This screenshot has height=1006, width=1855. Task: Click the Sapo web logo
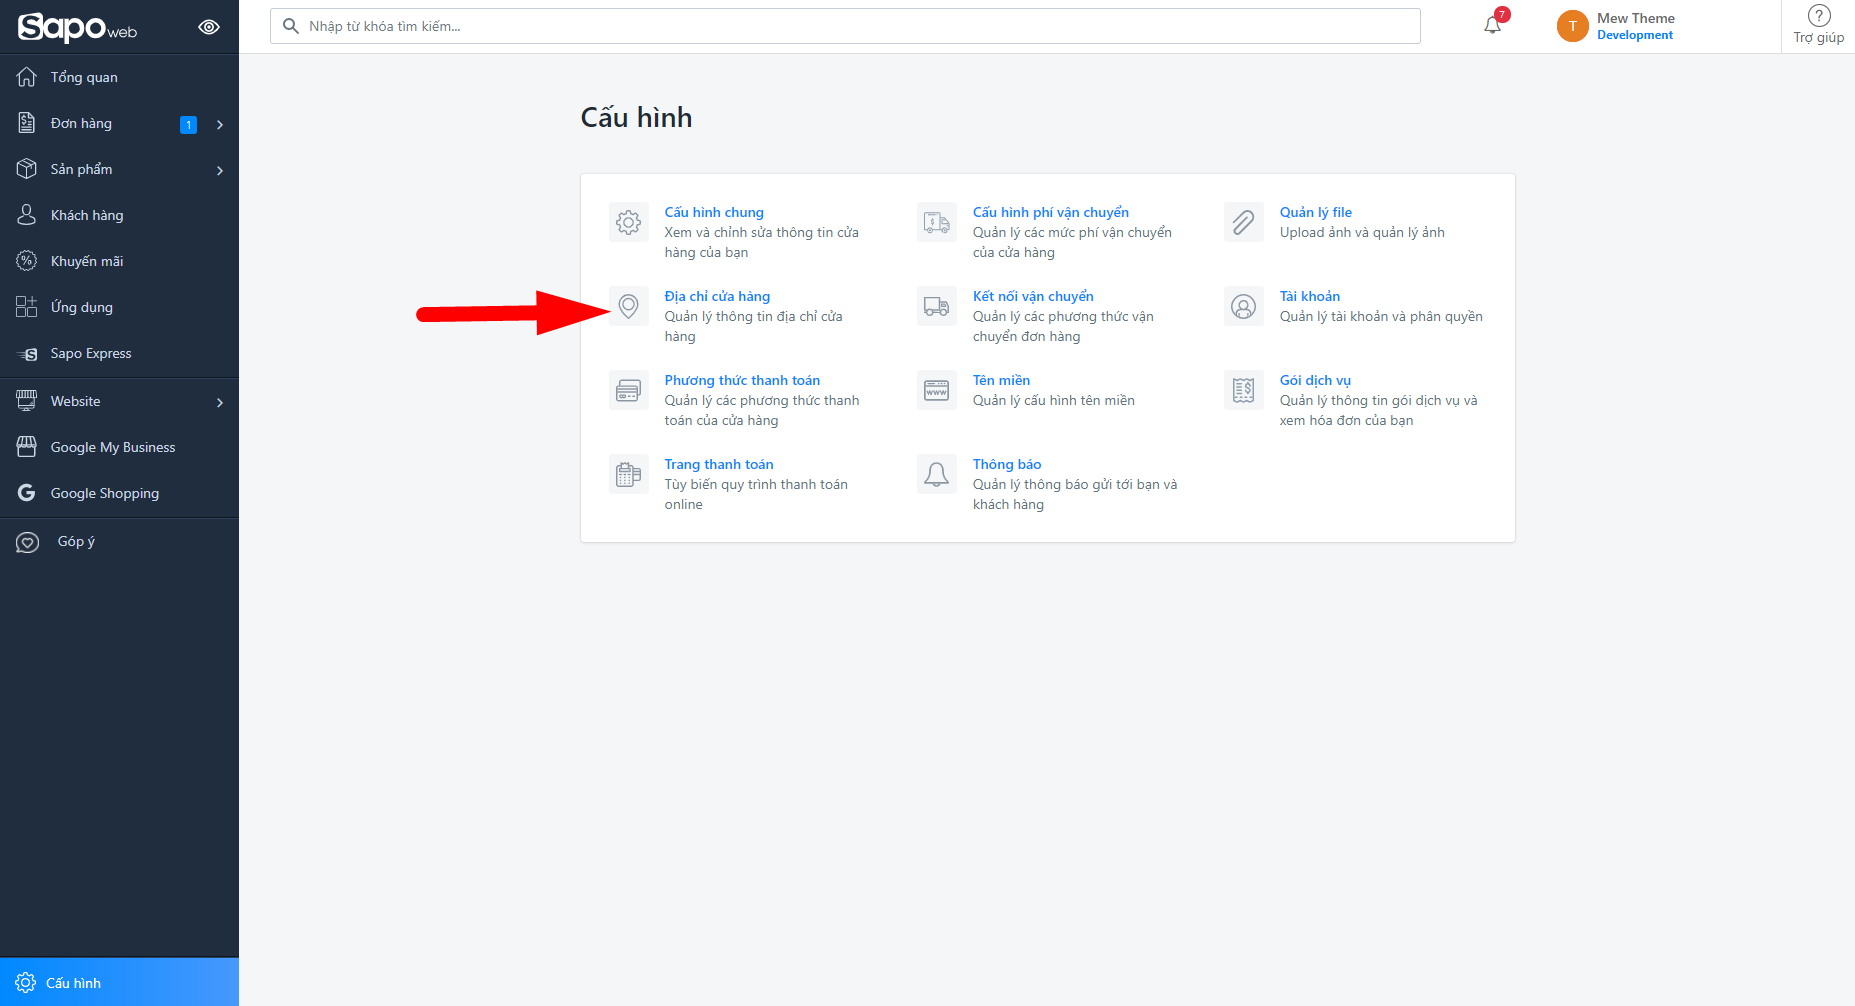77,27
